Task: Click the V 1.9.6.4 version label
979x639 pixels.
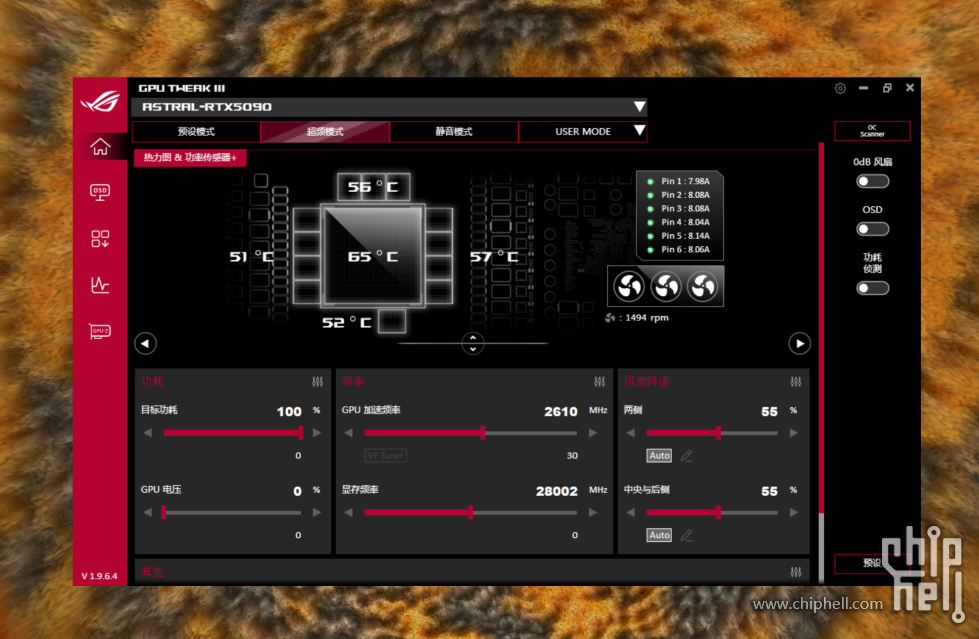Action: pyautogui.click(x=99, y=576)
